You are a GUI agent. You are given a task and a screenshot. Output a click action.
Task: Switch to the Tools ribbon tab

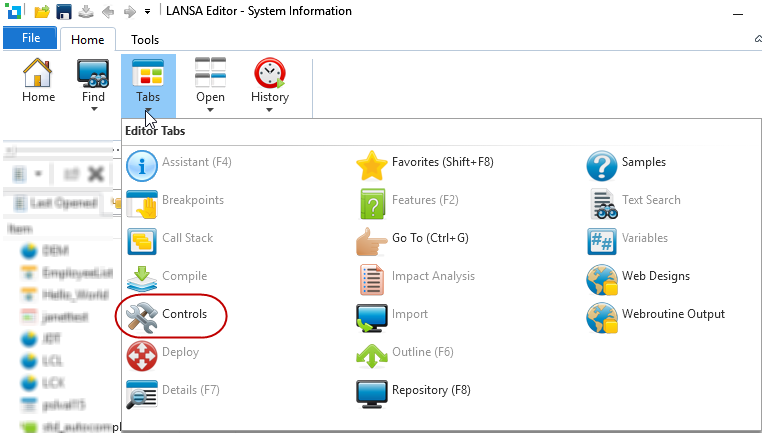point(145,39)
